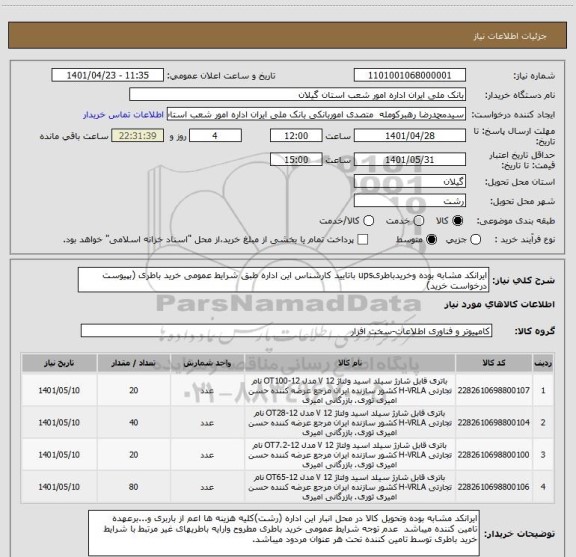Click product code 2282610698800100
Image resolution: width=576 pixels, height=557 pixels.
494,454
